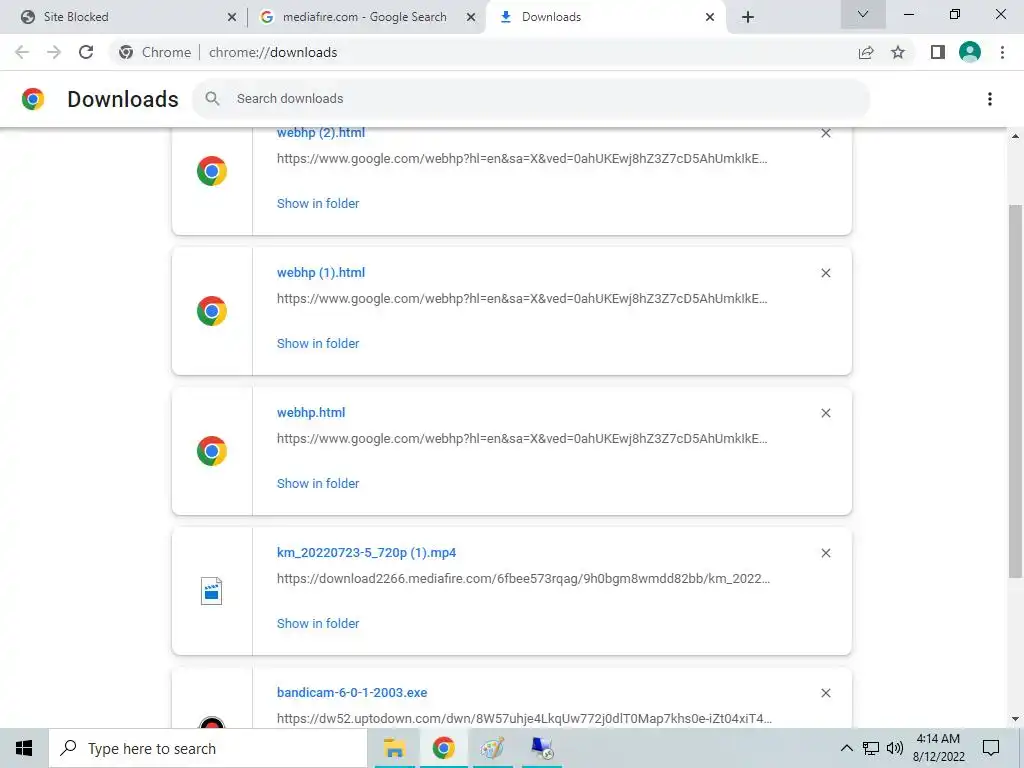
Task: Open the side panel icon
Action: 938,52
